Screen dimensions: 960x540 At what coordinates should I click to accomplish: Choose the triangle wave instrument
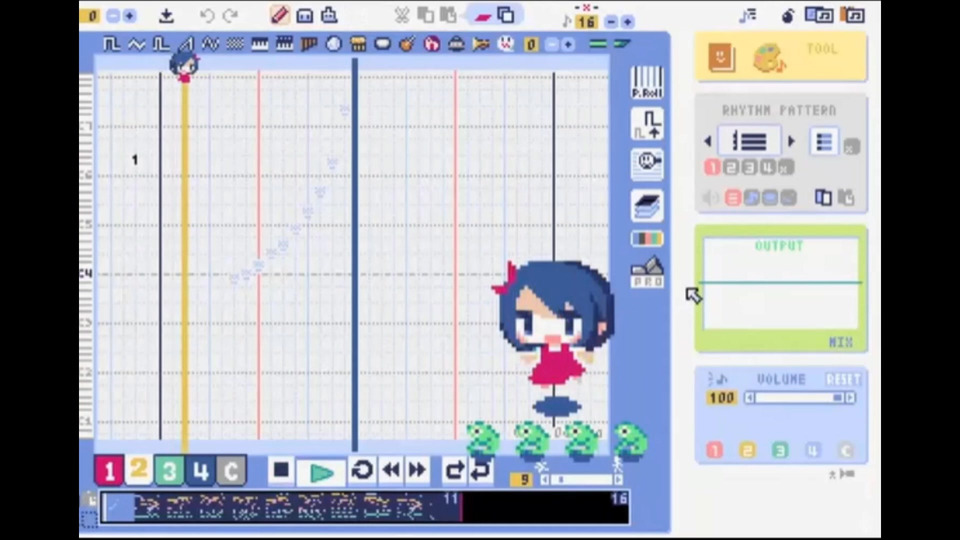click(136, 44)
